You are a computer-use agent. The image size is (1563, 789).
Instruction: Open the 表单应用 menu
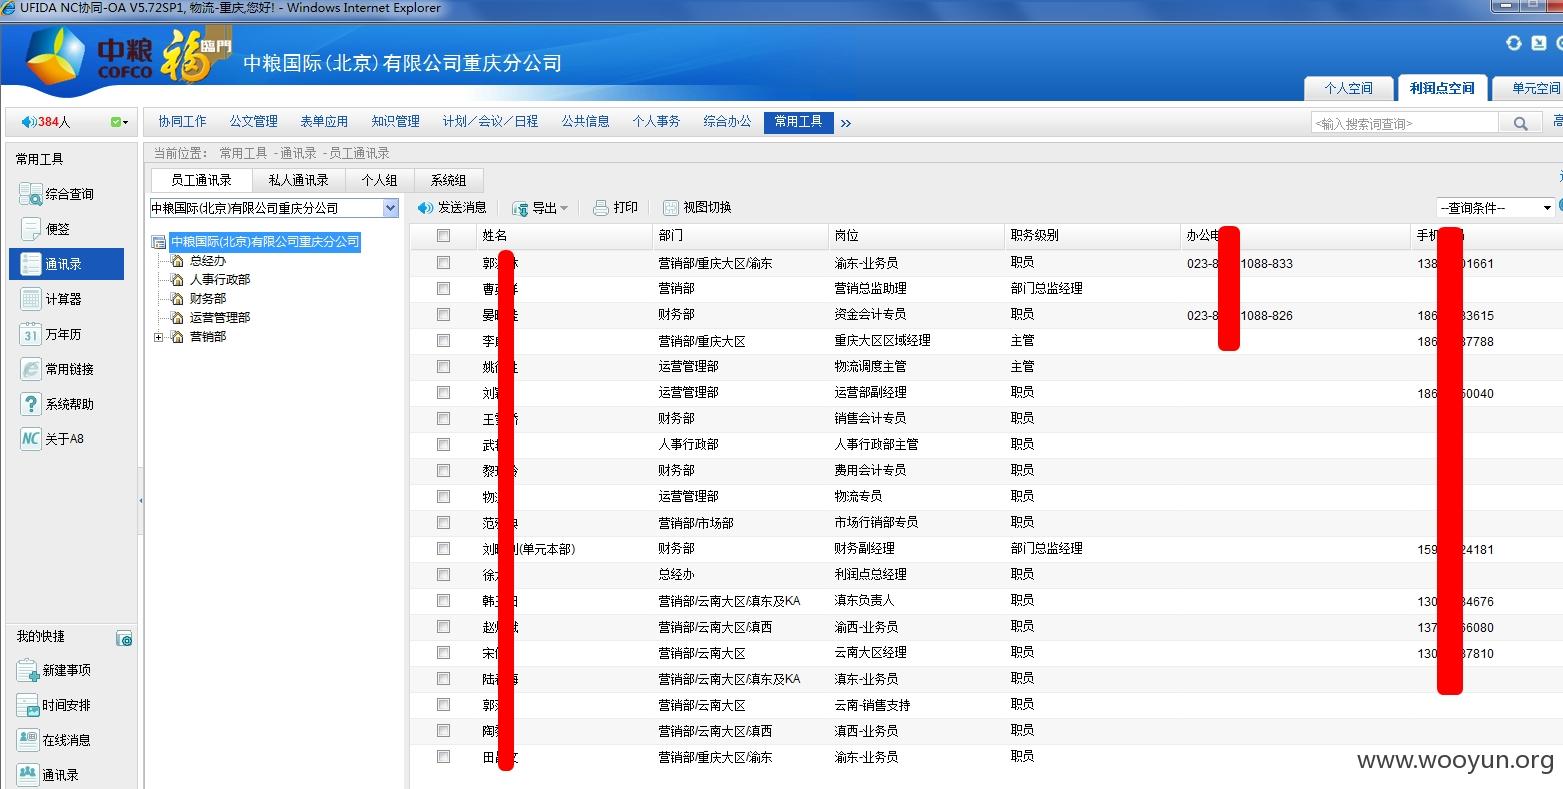click(324, 122)
